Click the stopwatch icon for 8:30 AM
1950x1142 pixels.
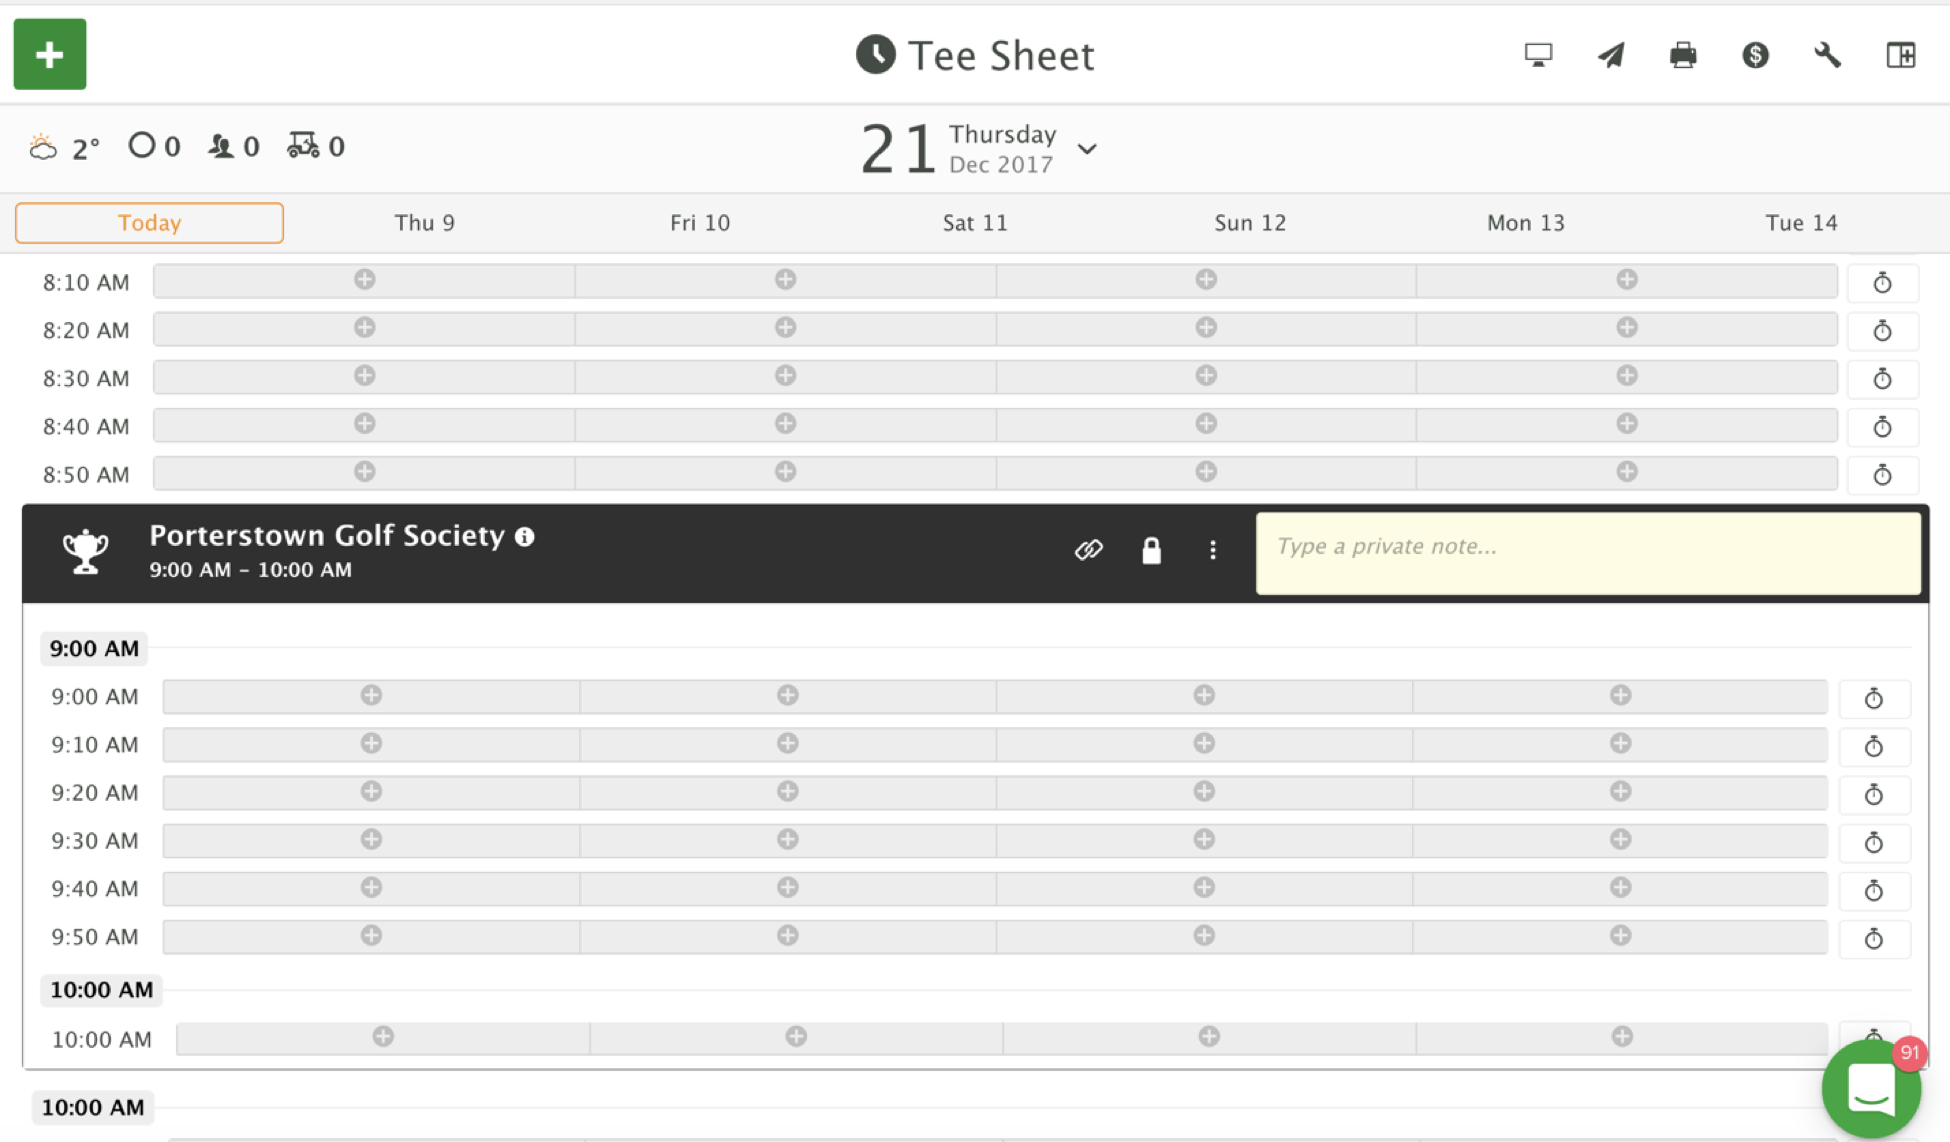pyautogui.click(x=1881, y=379)
